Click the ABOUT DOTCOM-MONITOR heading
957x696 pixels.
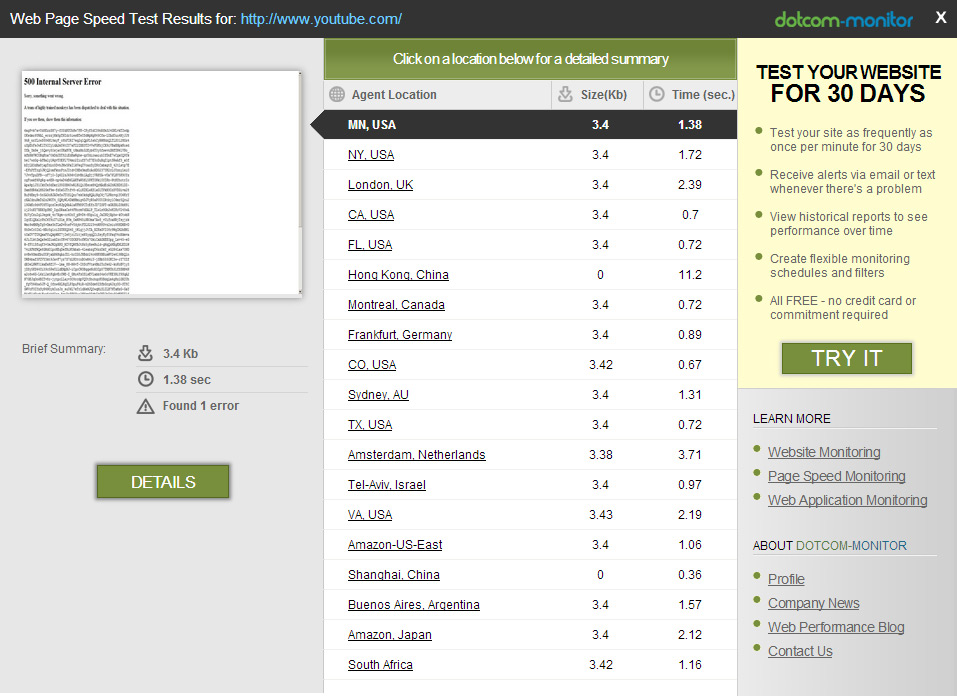coord(829,545)
